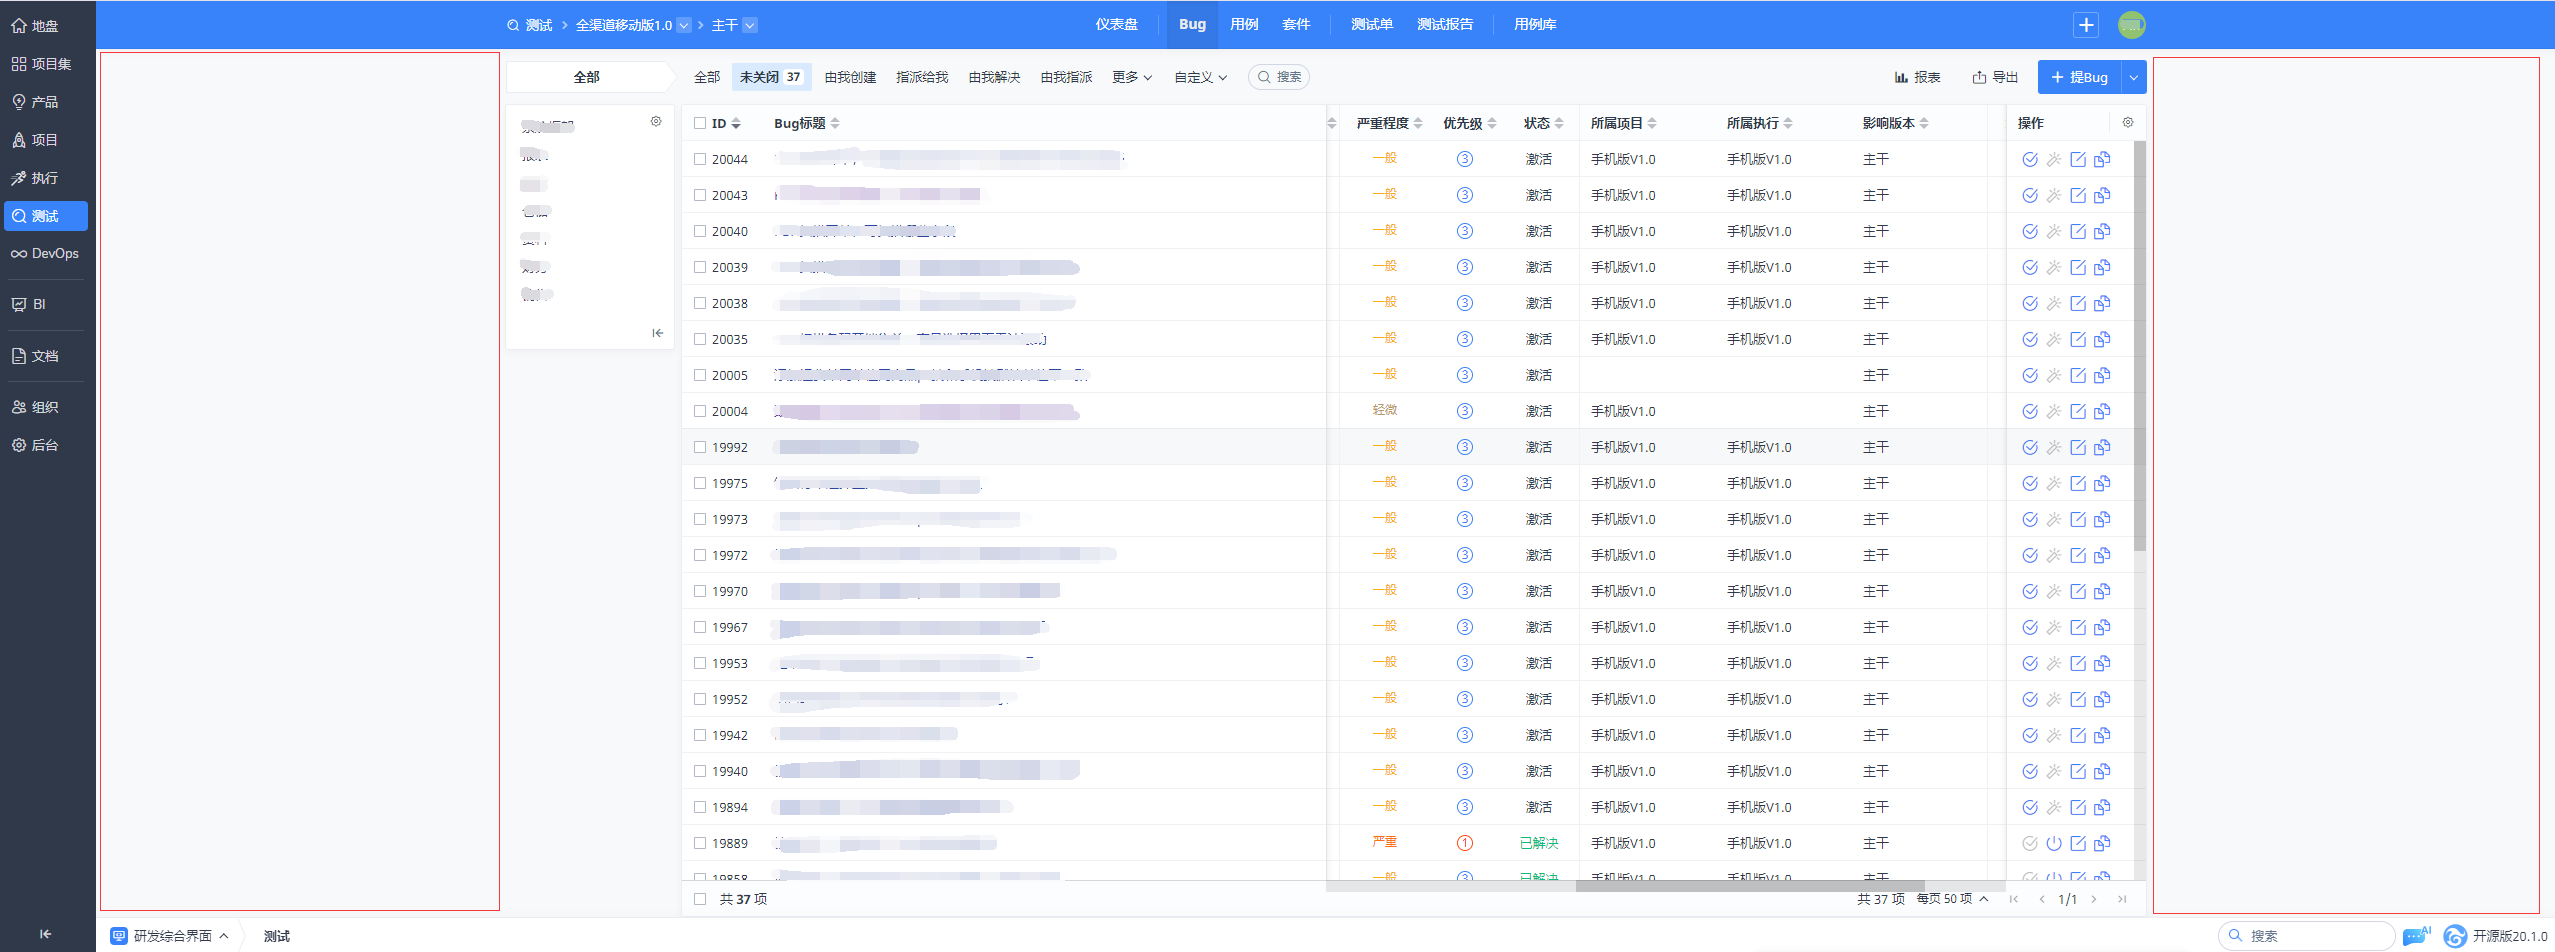This screenshot has height=952, width=2555.
Task: Select all bugs via the ID header checkbox
Action: [x=700, y=123]
